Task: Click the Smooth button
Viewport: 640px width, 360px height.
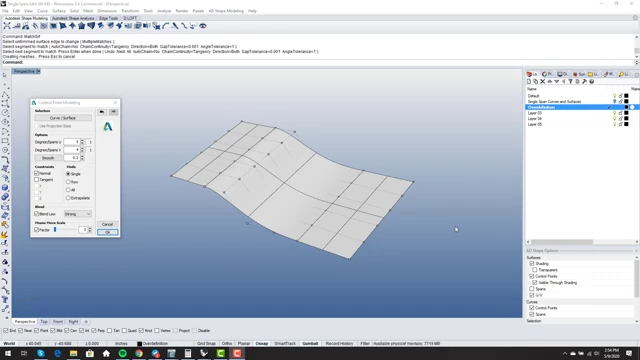Action: click(48, 158)
